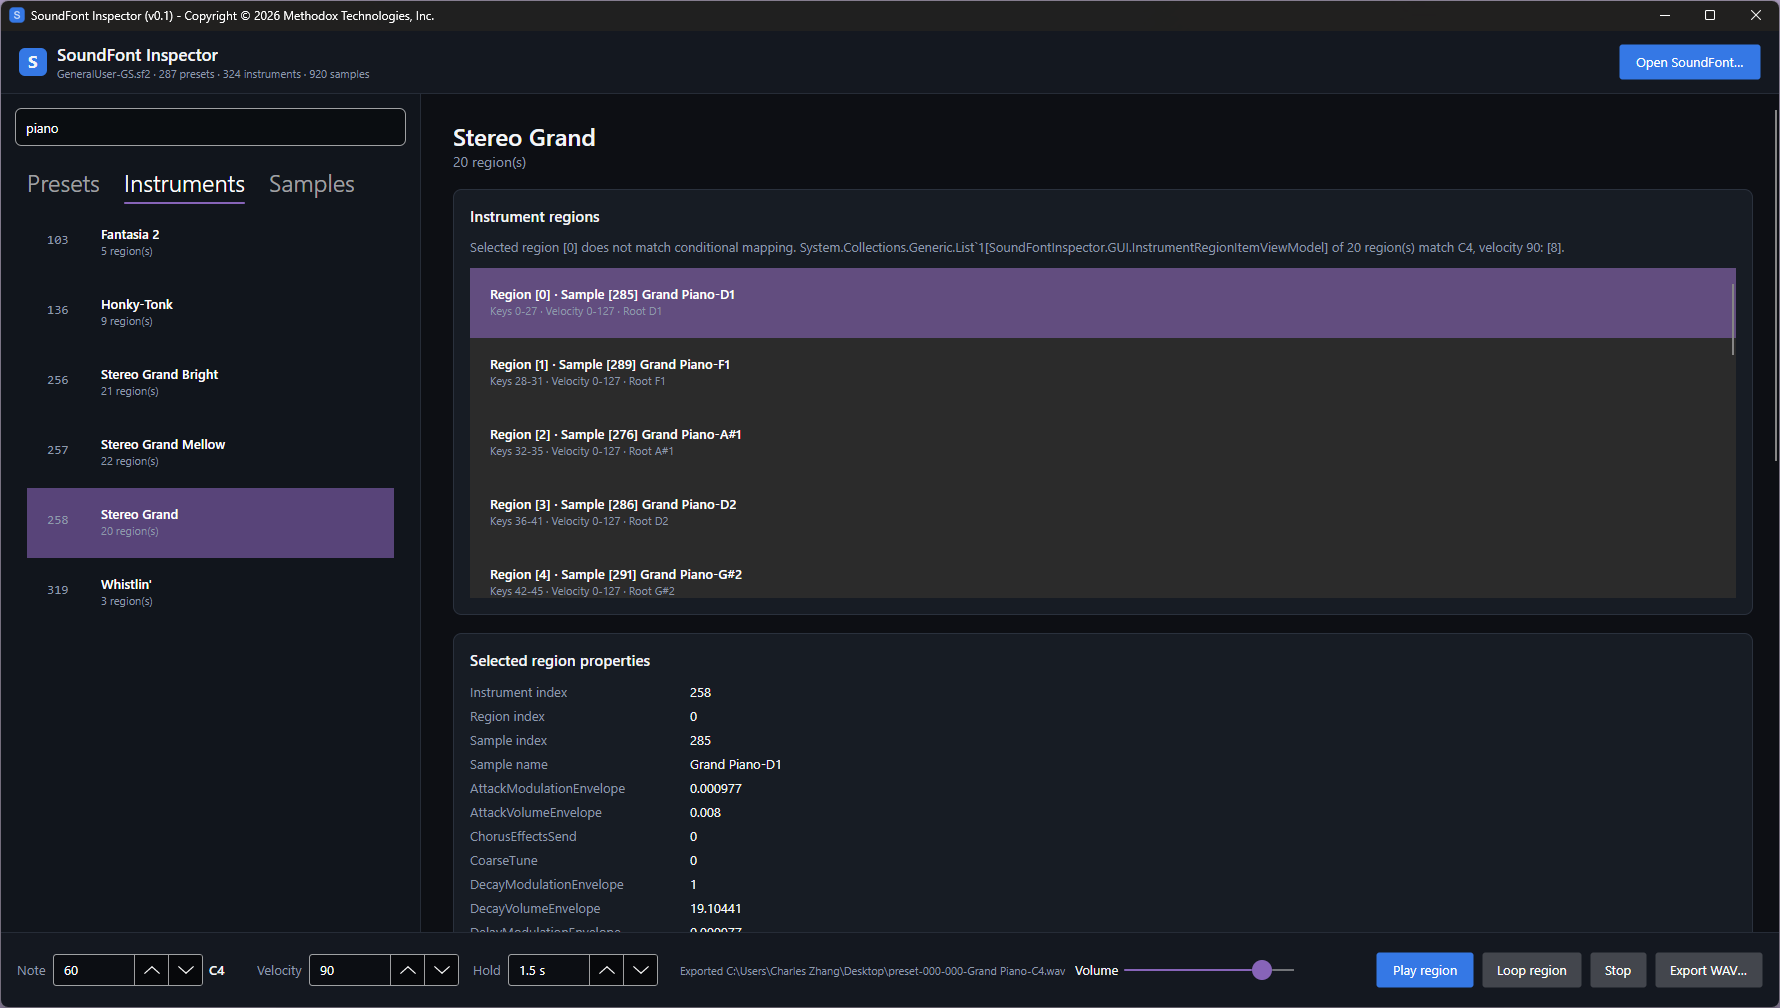Viewport: 1780px width, 1008px height.
Task: Select the Stereo Grand Bright instrument
Action: (210, 383)
